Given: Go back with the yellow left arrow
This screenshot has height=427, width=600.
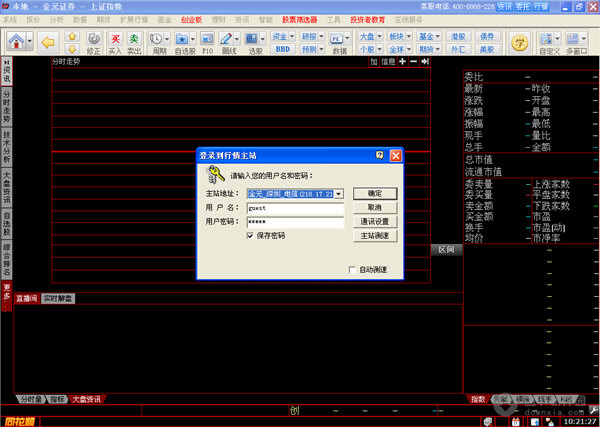Looking at the screenshot, I should (x=48, y=42).
